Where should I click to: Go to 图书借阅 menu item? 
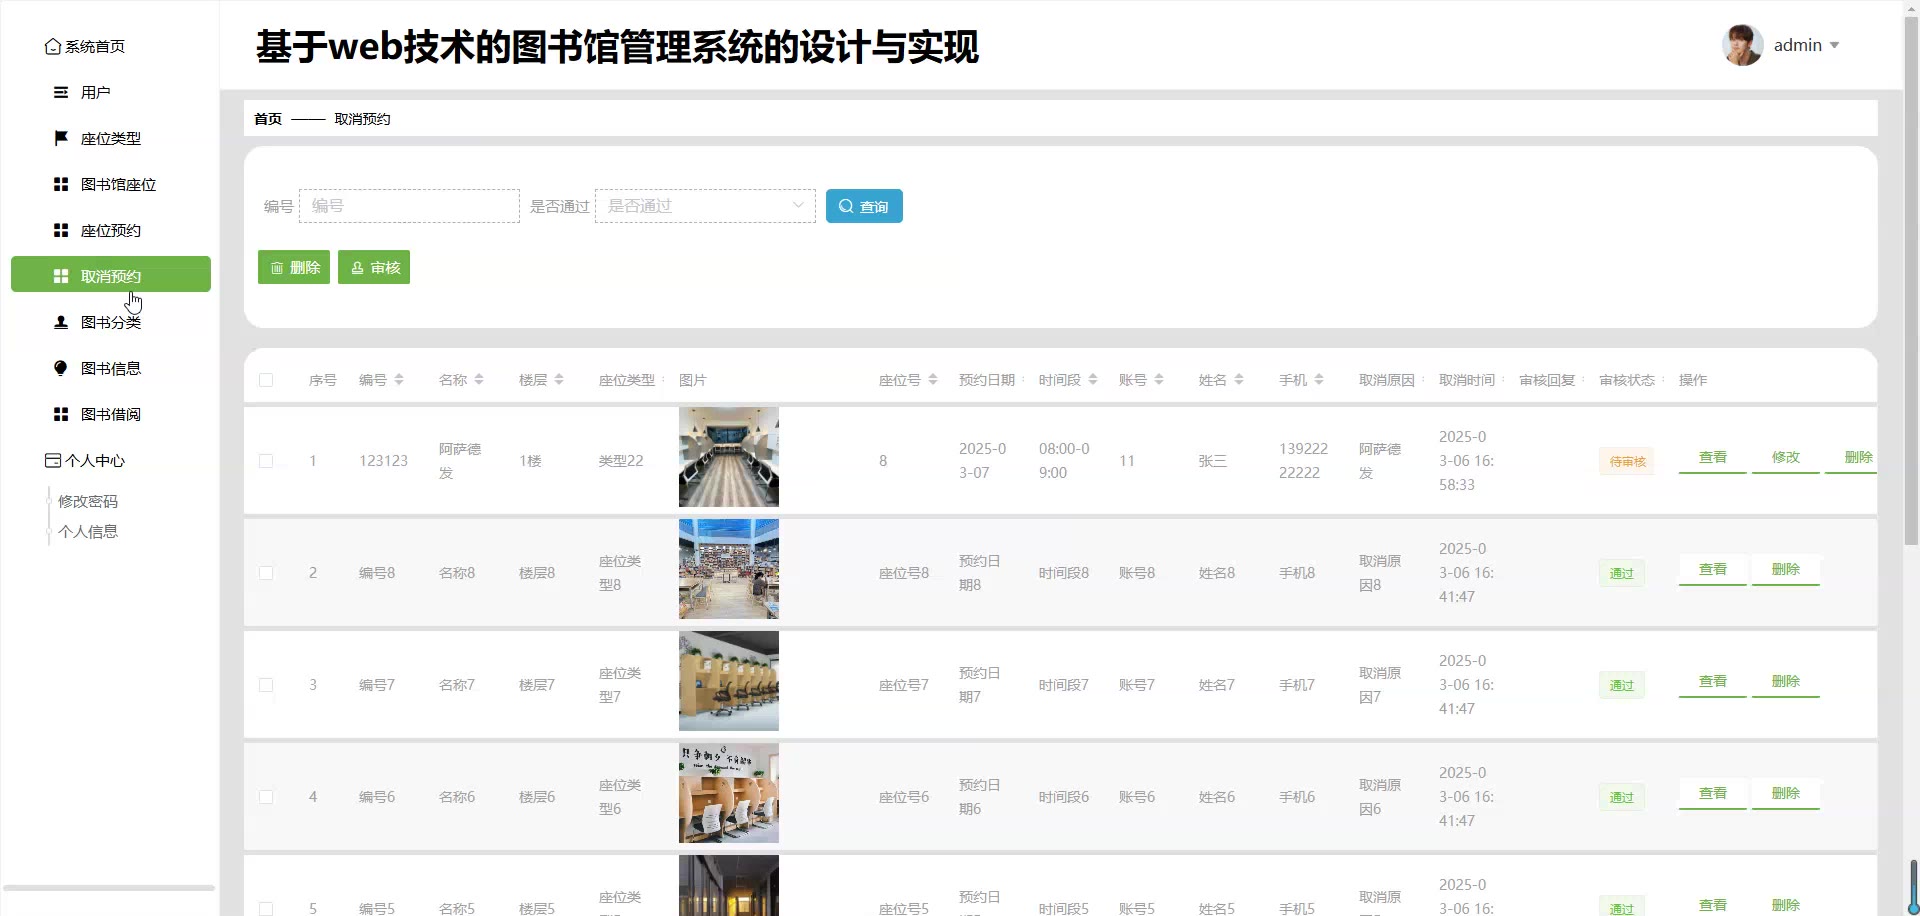(x=110, y=414)
